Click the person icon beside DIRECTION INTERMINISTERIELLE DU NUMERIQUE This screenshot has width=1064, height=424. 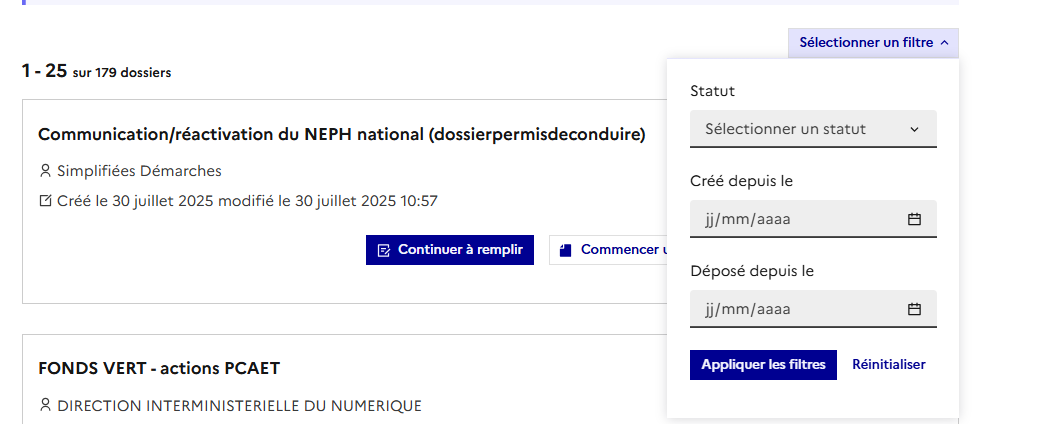(x=44, y=406)
